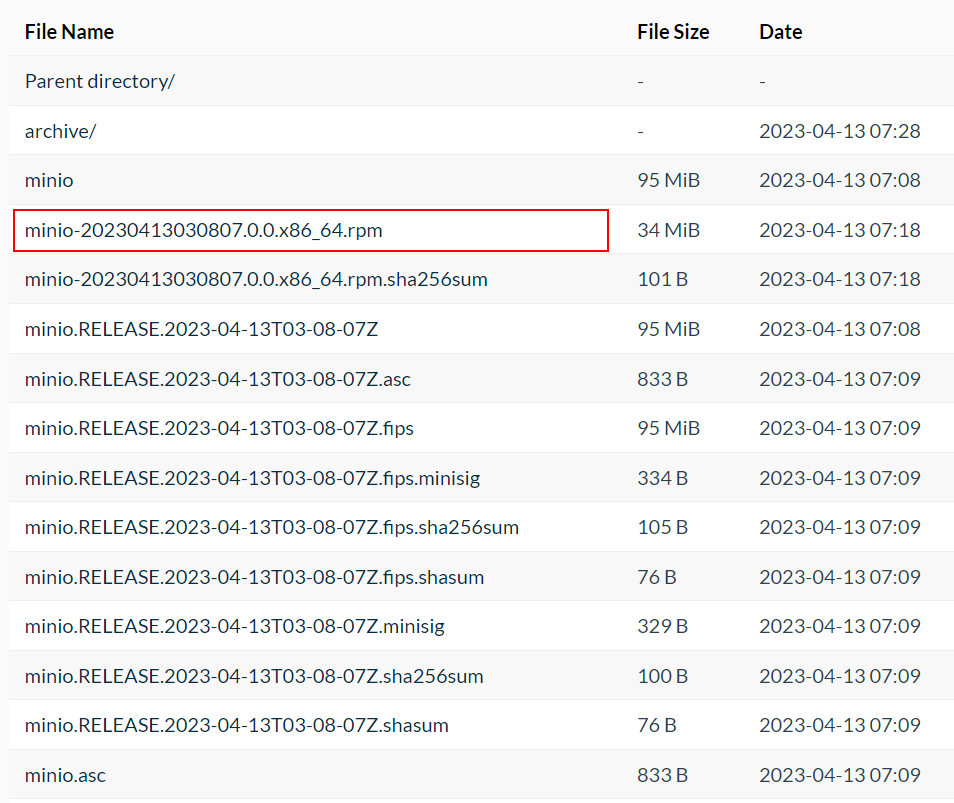
Task: Open minio.RELEASE.2023-04-13T03-08-07Z.shasum file
Action: point(237,725)
